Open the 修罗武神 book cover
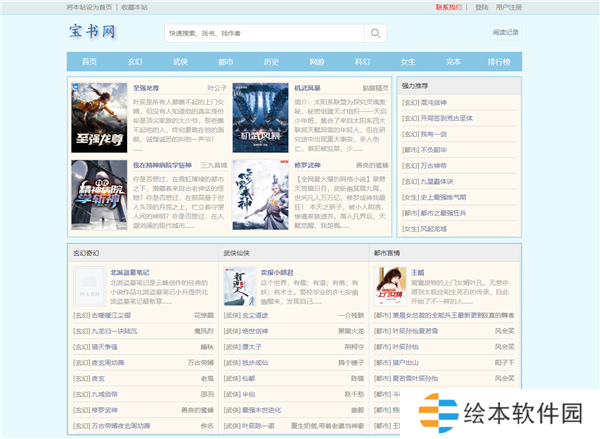 click(260, 196)
